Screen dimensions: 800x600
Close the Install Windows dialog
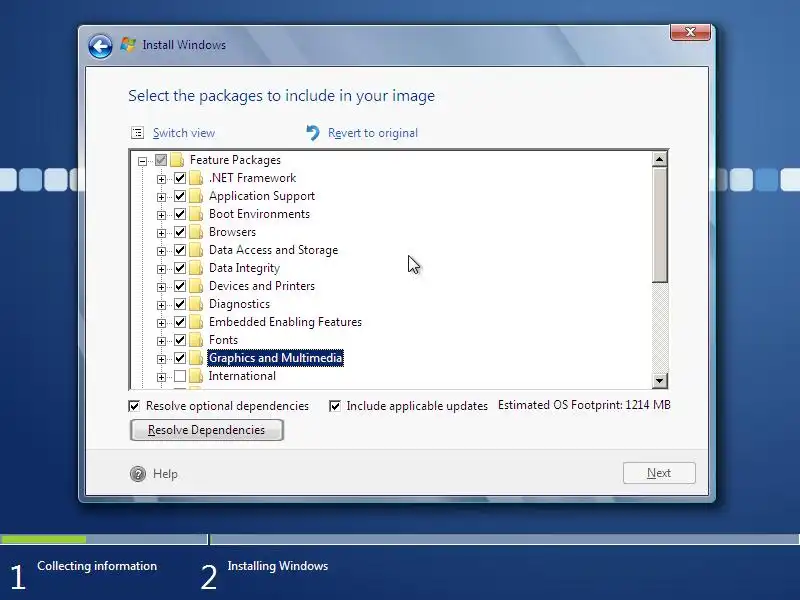690,32
